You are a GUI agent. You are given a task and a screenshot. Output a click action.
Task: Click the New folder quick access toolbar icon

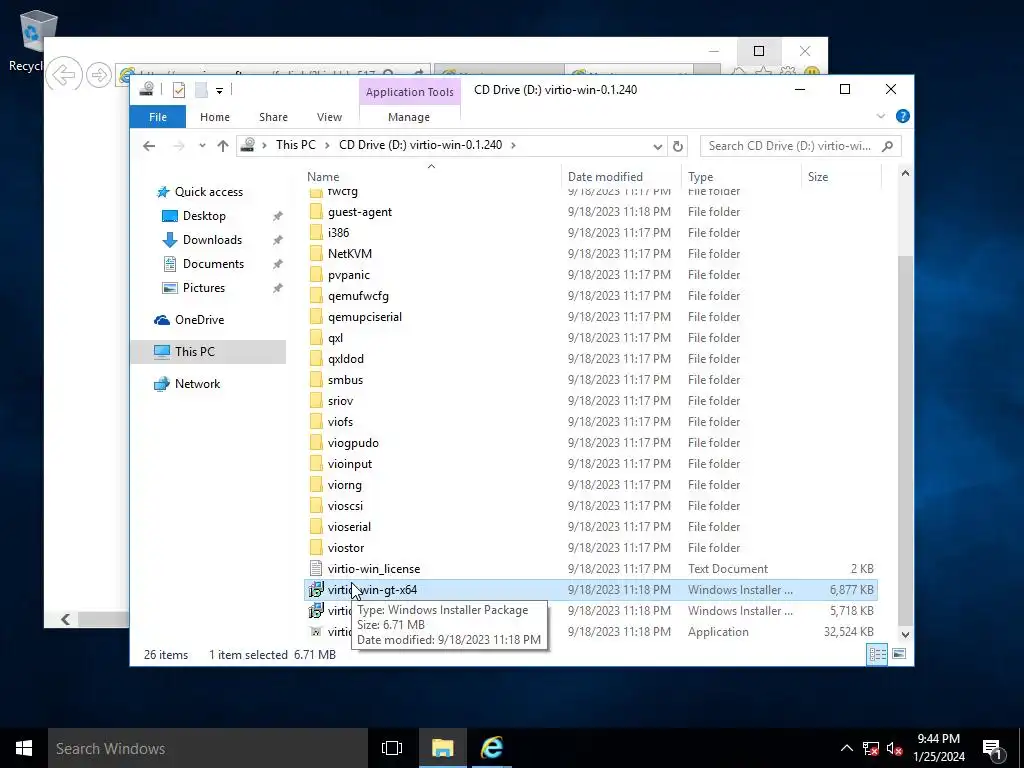point(201,90)
